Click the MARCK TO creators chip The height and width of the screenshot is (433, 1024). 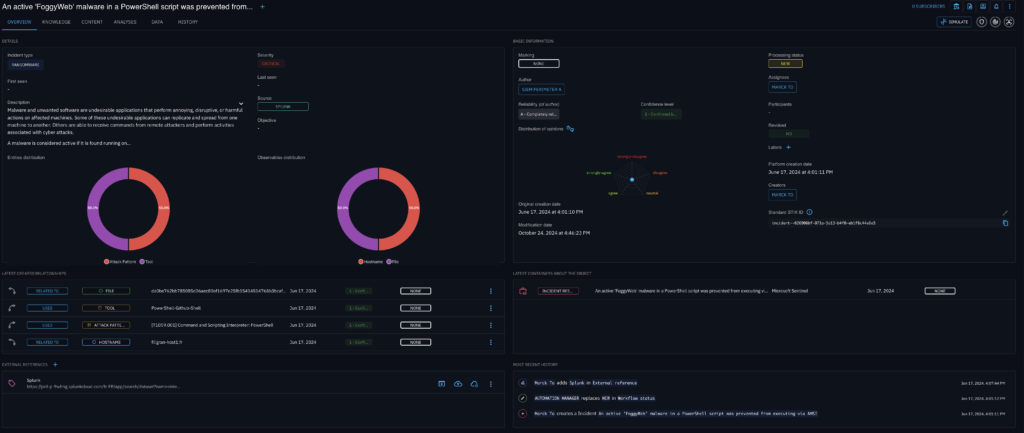tap(782, 195)
